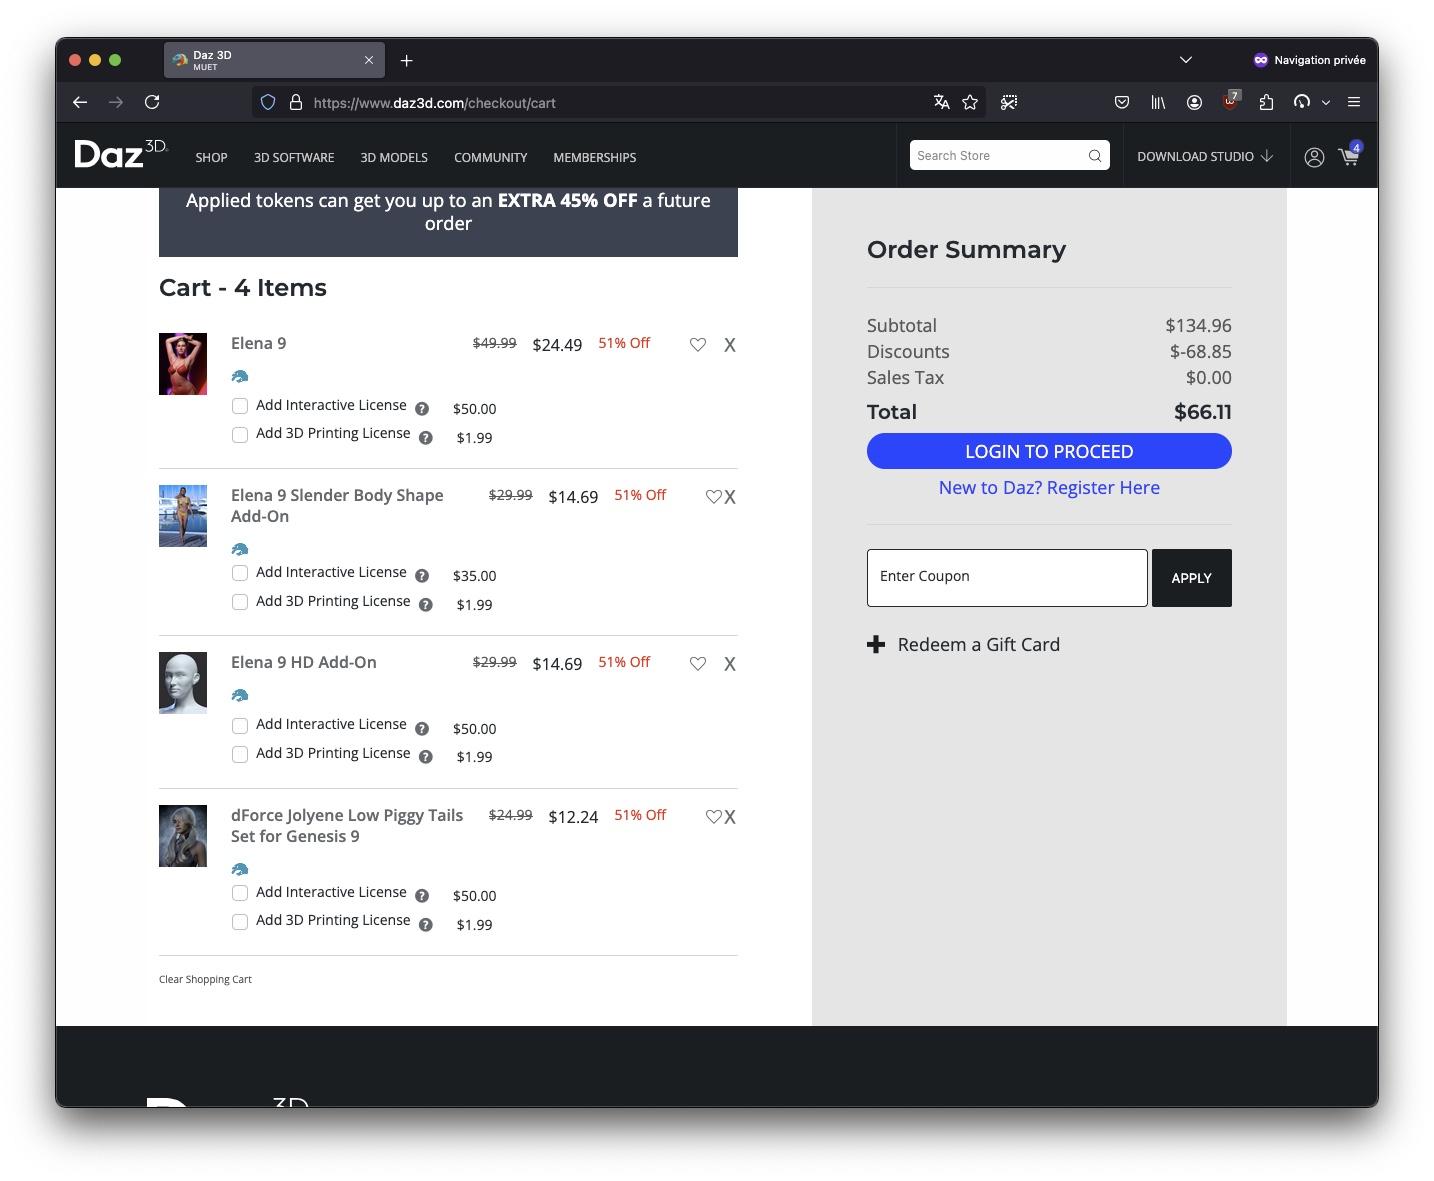Click the search magnifier in Search Store
This screenshot has width=1434, height=1181.
tap(1095, 156)
